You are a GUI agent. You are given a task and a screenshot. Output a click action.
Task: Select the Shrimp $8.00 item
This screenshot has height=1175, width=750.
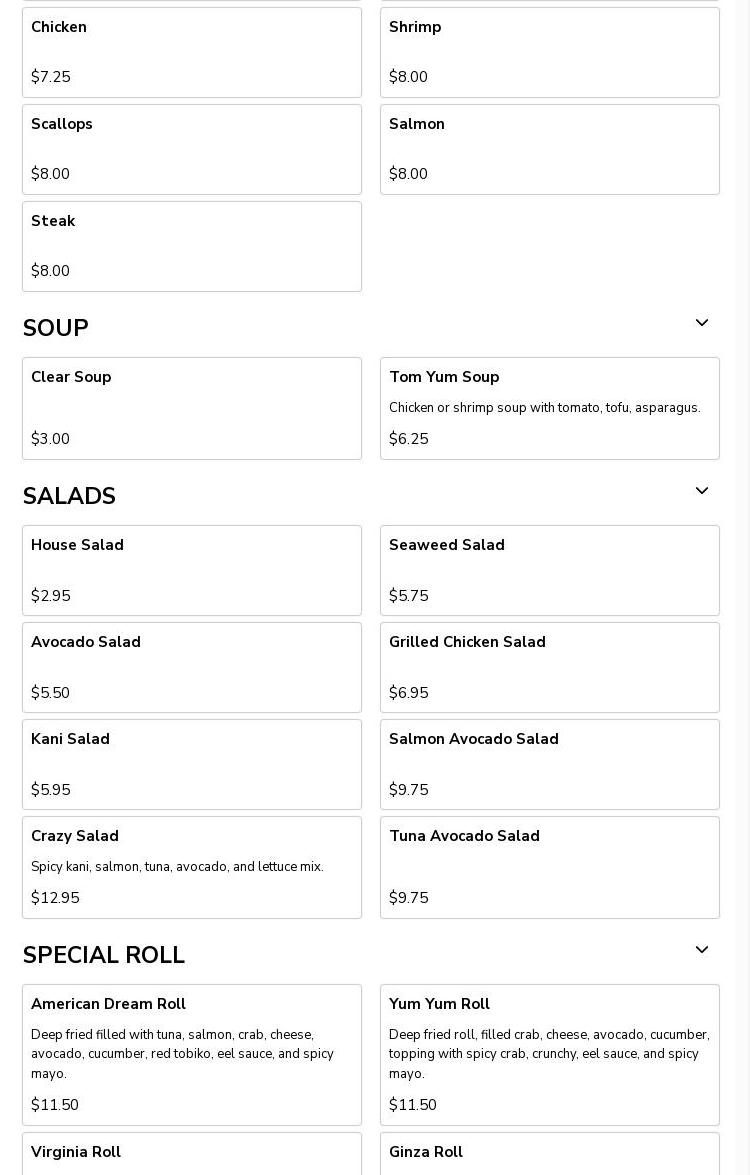(550, 52)
